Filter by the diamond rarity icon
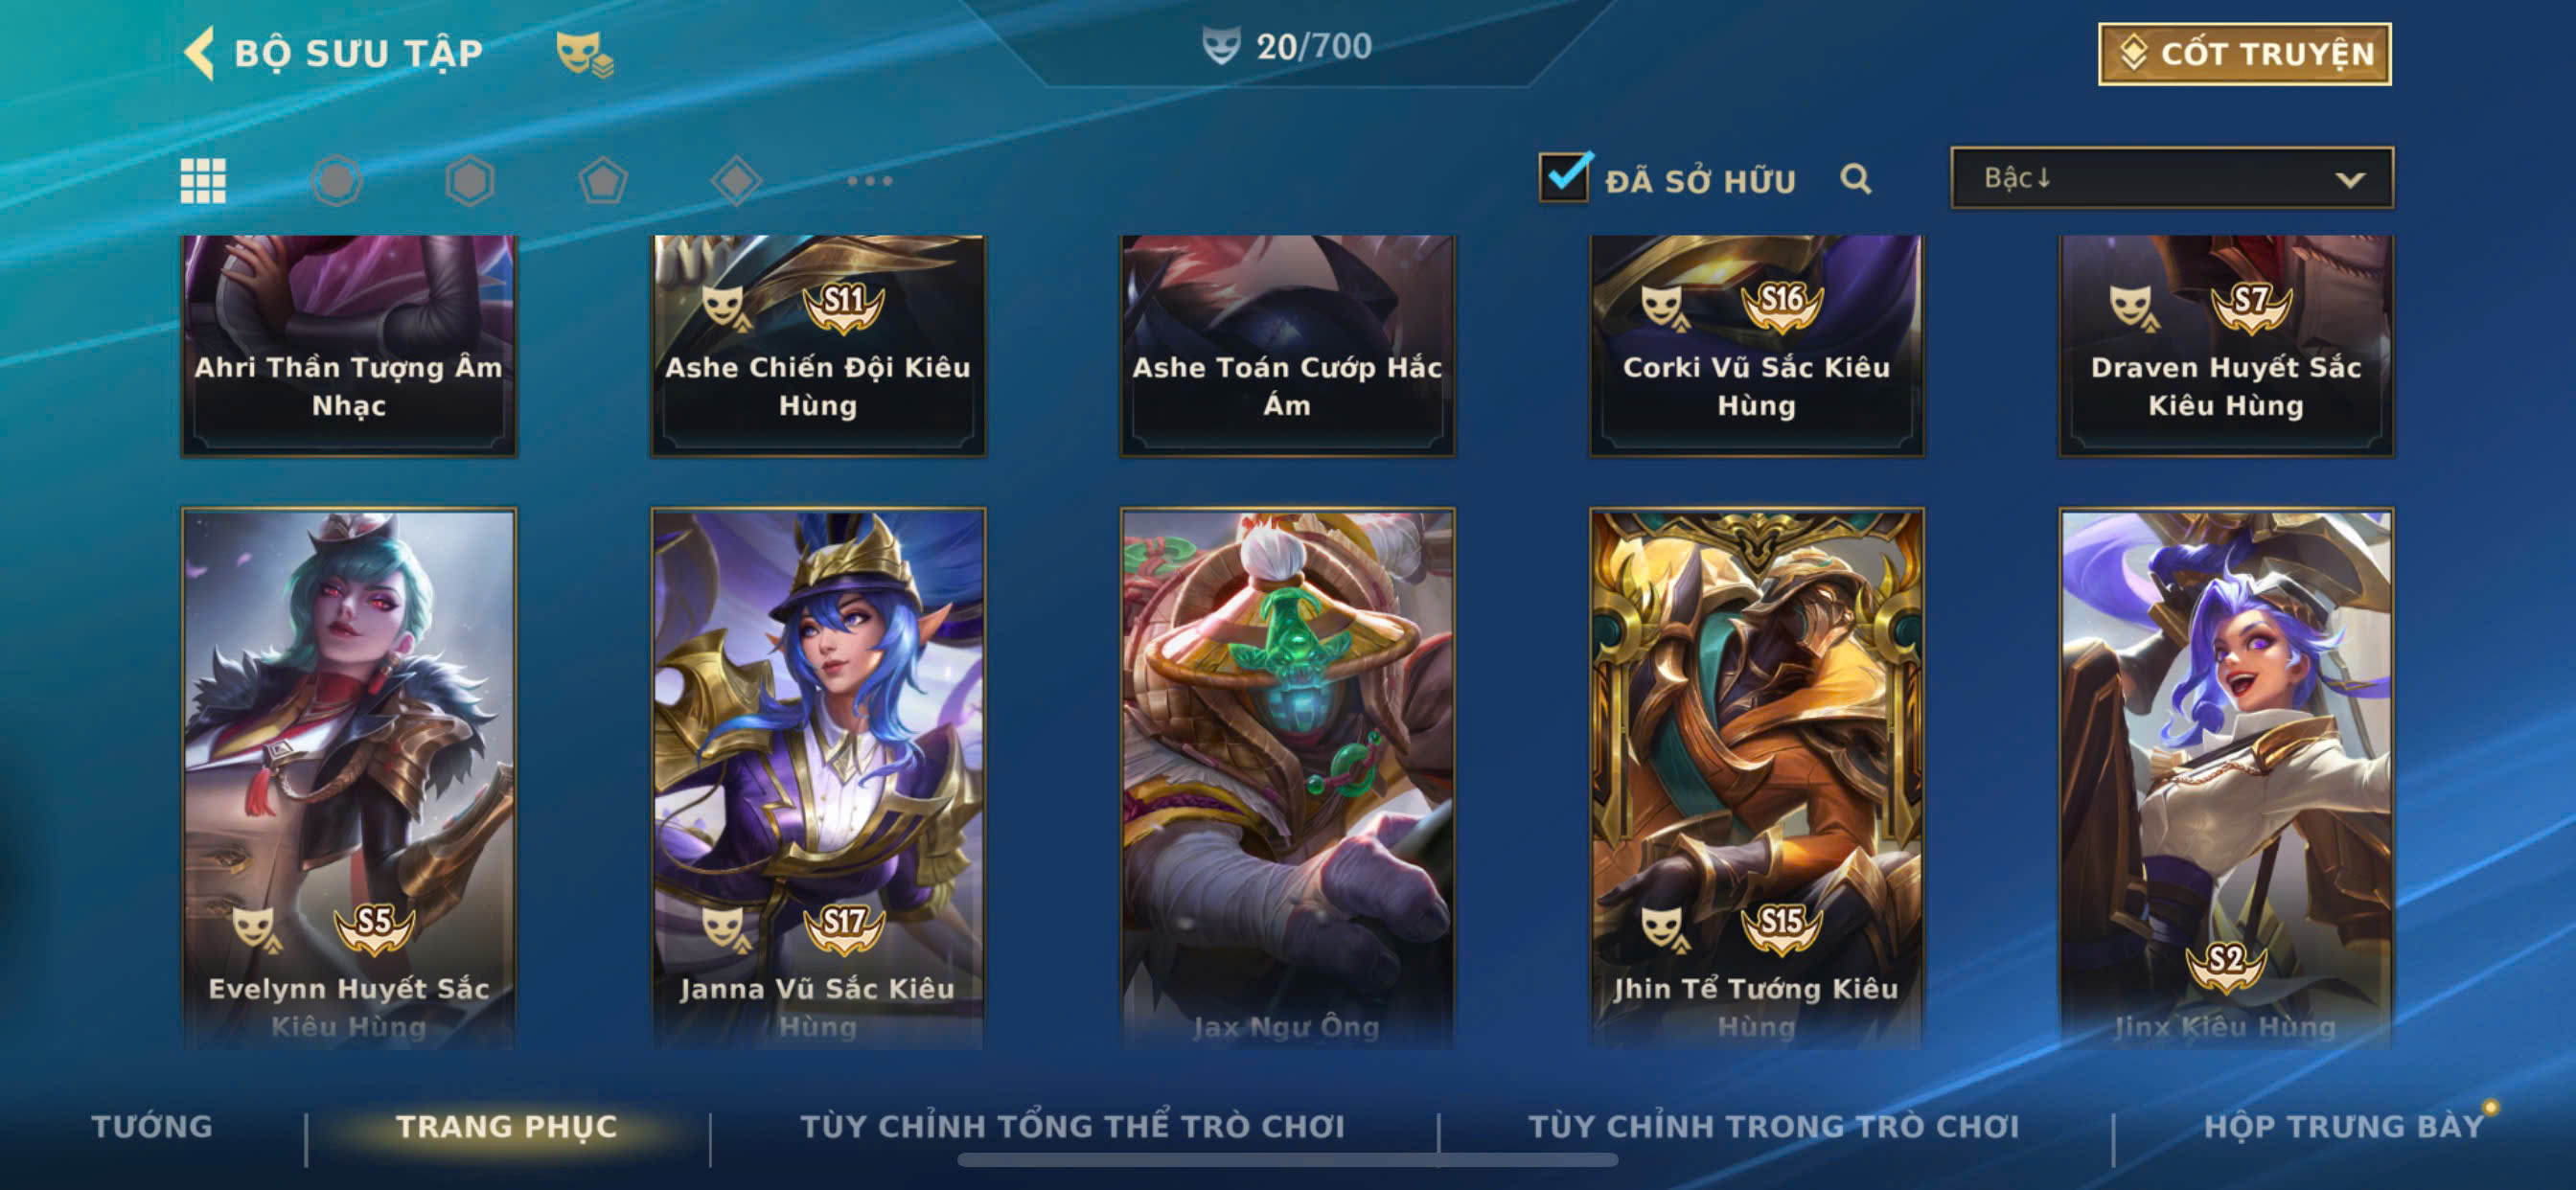The width and height of the screenshot is (2576, 1190). 736,181
